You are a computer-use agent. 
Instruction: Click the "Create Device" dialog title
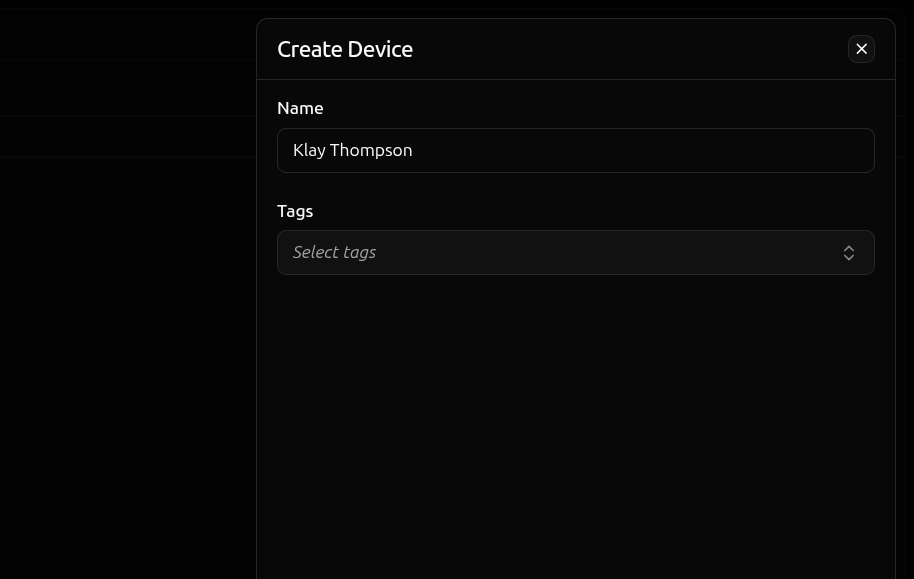click(x=345, y=49)
